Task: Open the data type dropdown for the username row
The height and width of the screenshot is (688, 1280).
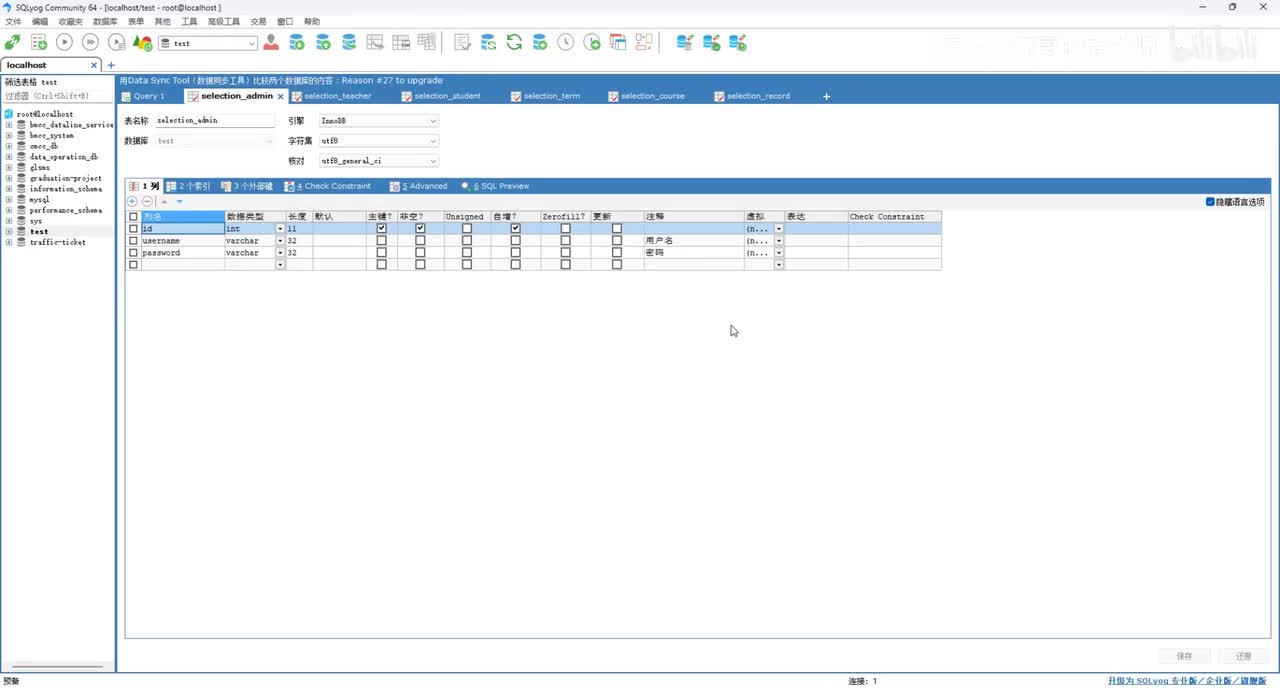Action: point(279,241)
